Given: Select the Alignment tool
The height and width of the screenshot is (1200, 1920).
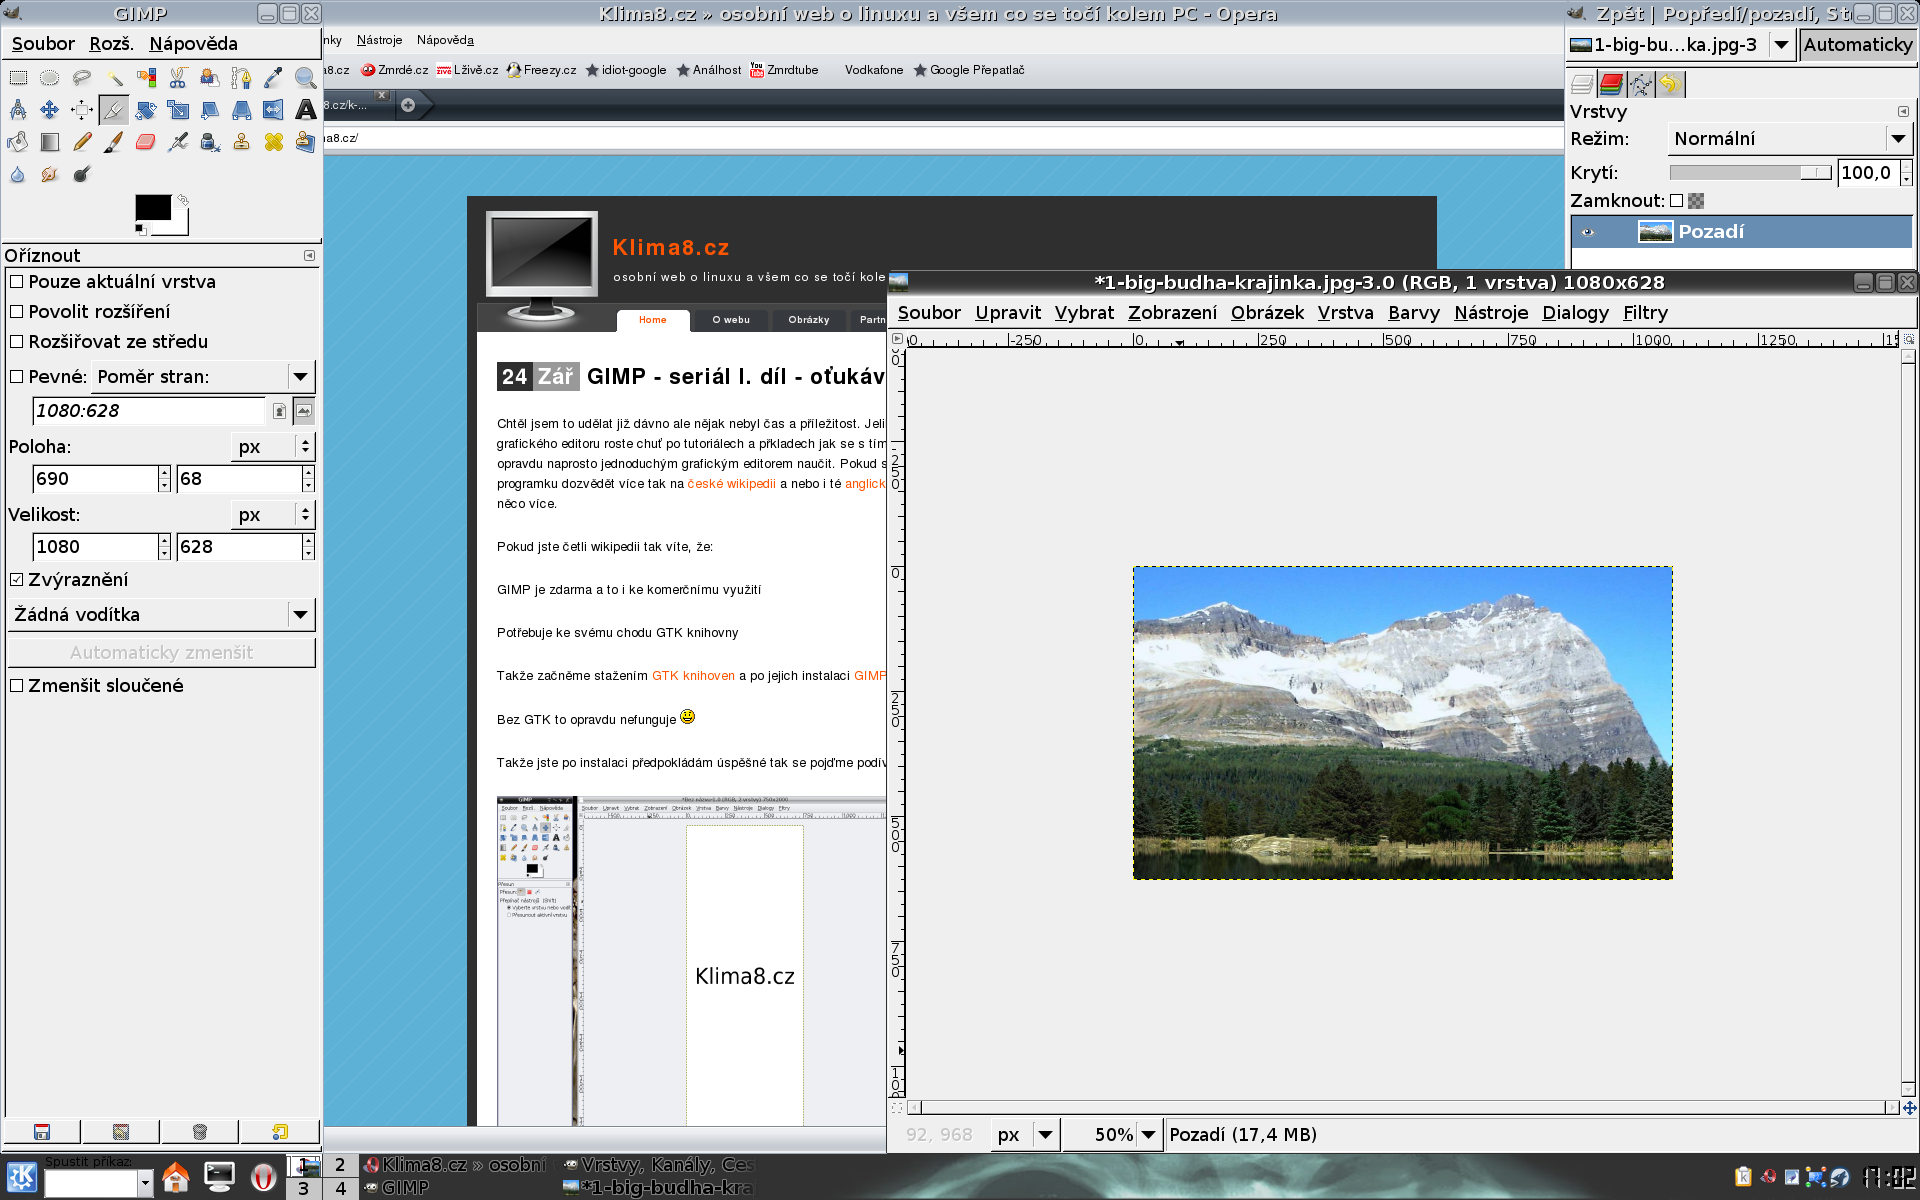Looking at the screenshot, I should tap(82, 109).
